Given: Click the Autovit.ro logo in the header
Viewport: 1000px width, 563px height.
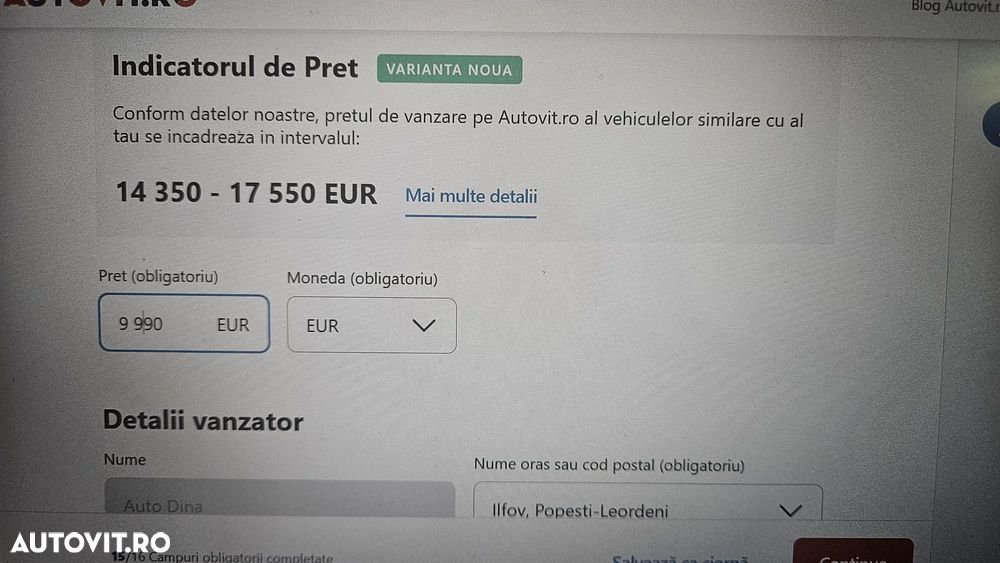Looking at the screenshot, I should coord(100,3).
